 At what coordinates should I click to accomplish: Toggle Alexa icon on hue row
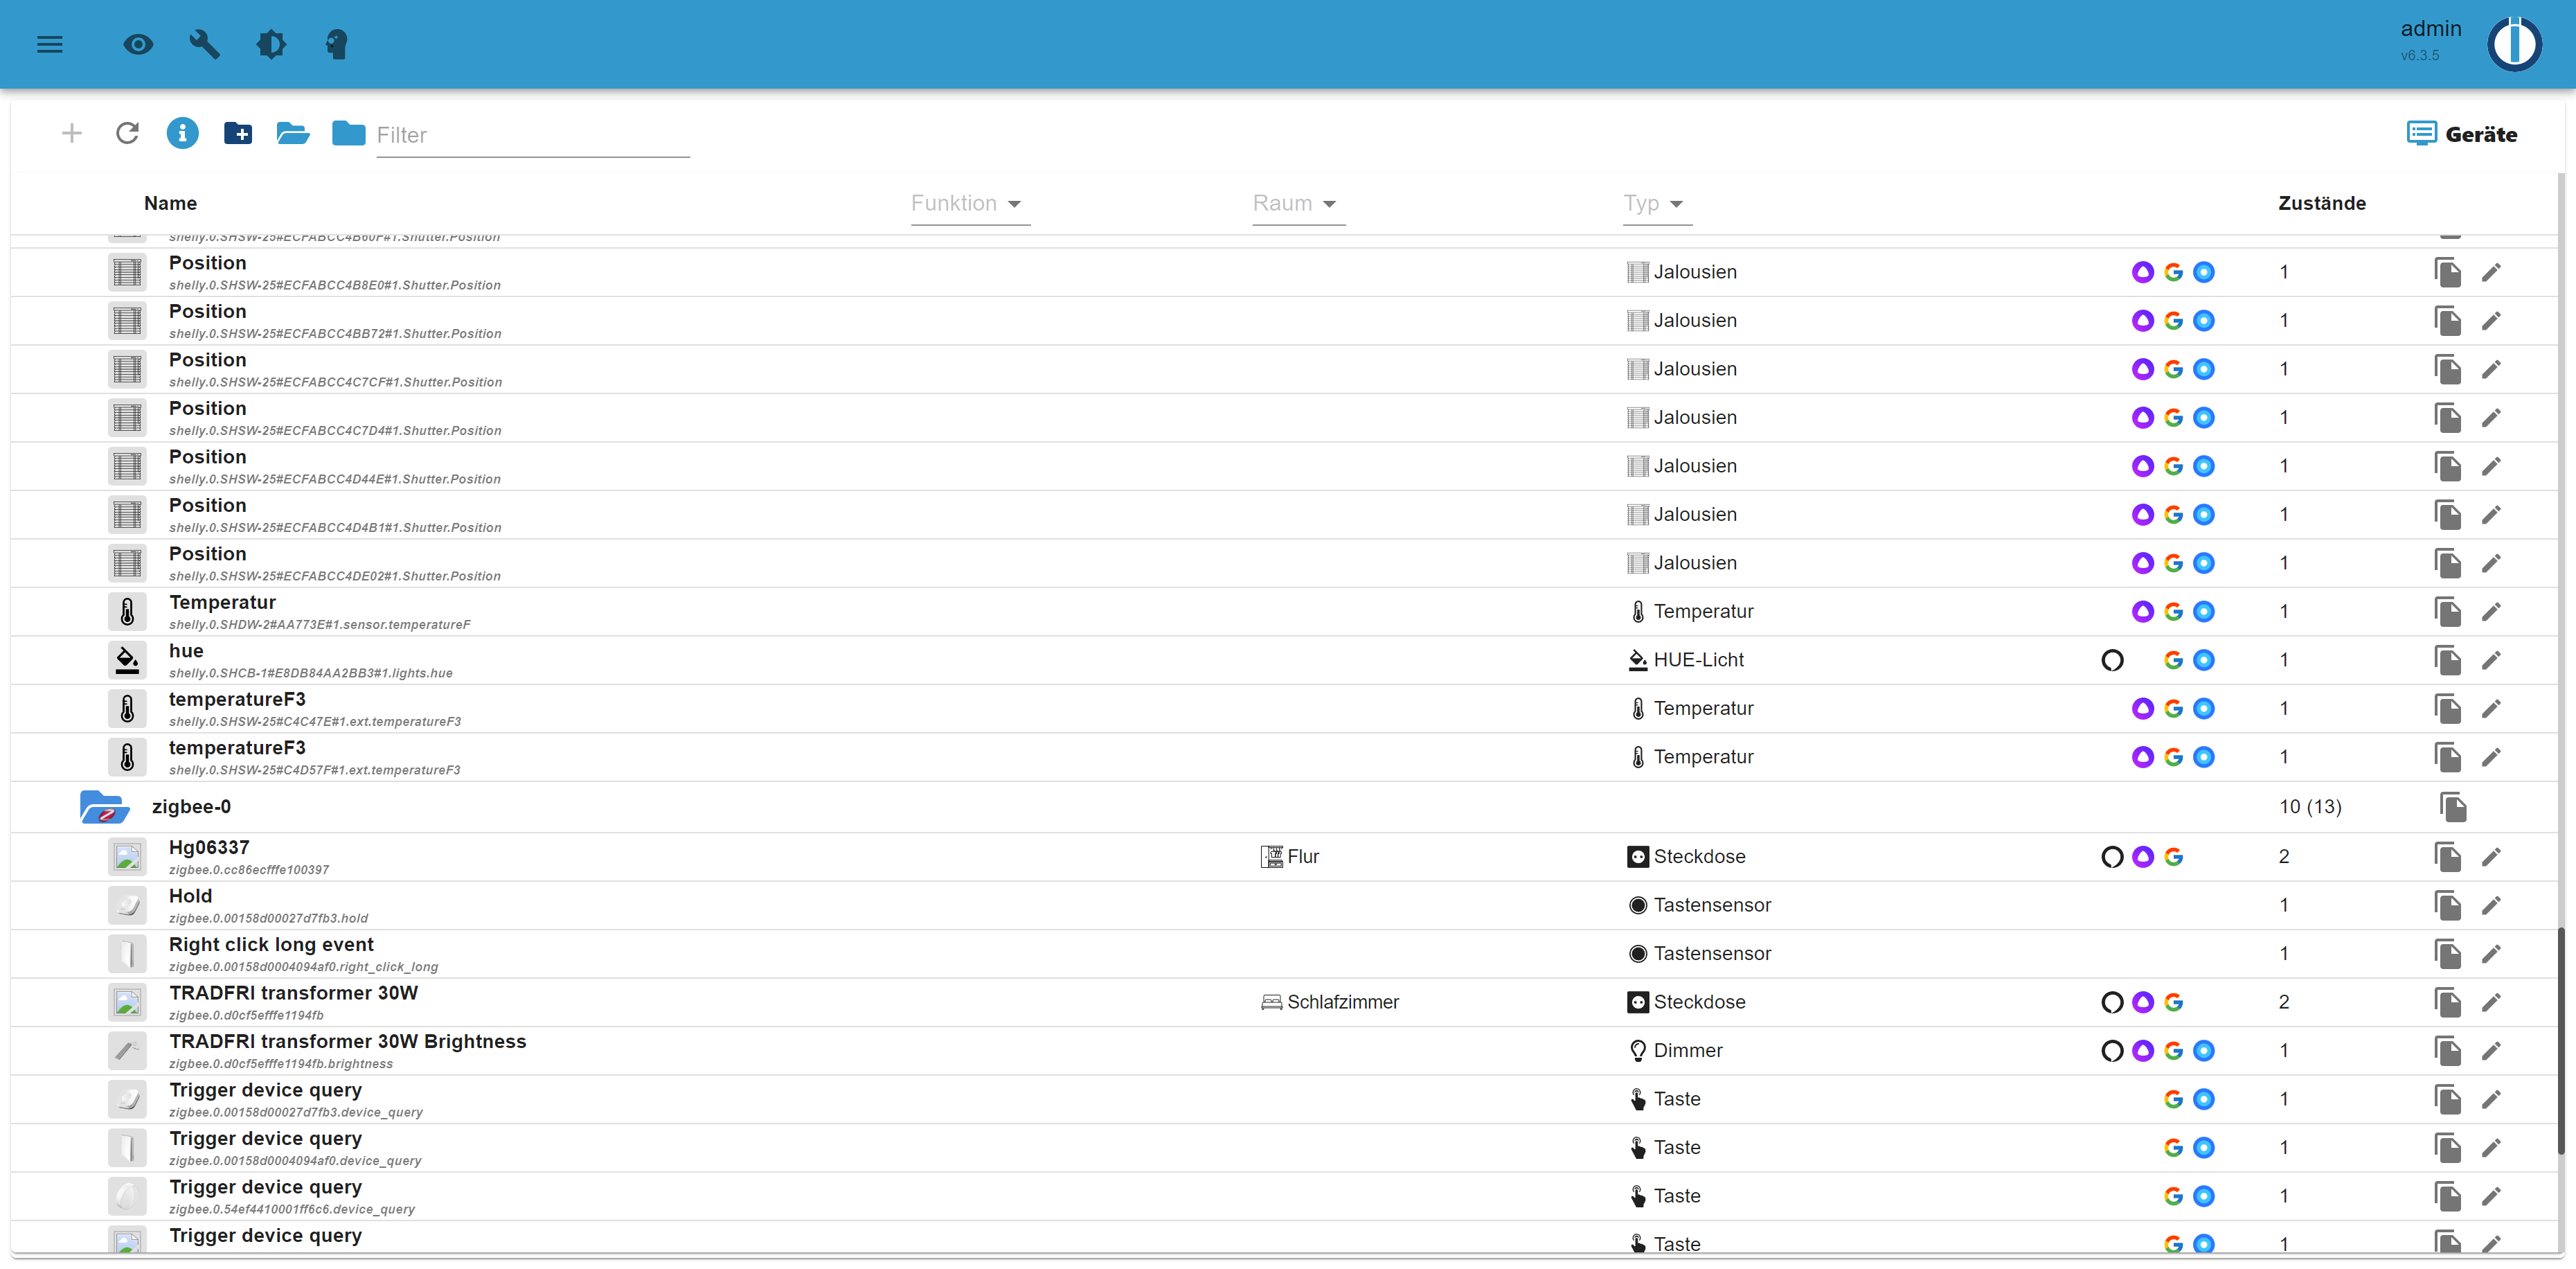tap(2112, 660)
